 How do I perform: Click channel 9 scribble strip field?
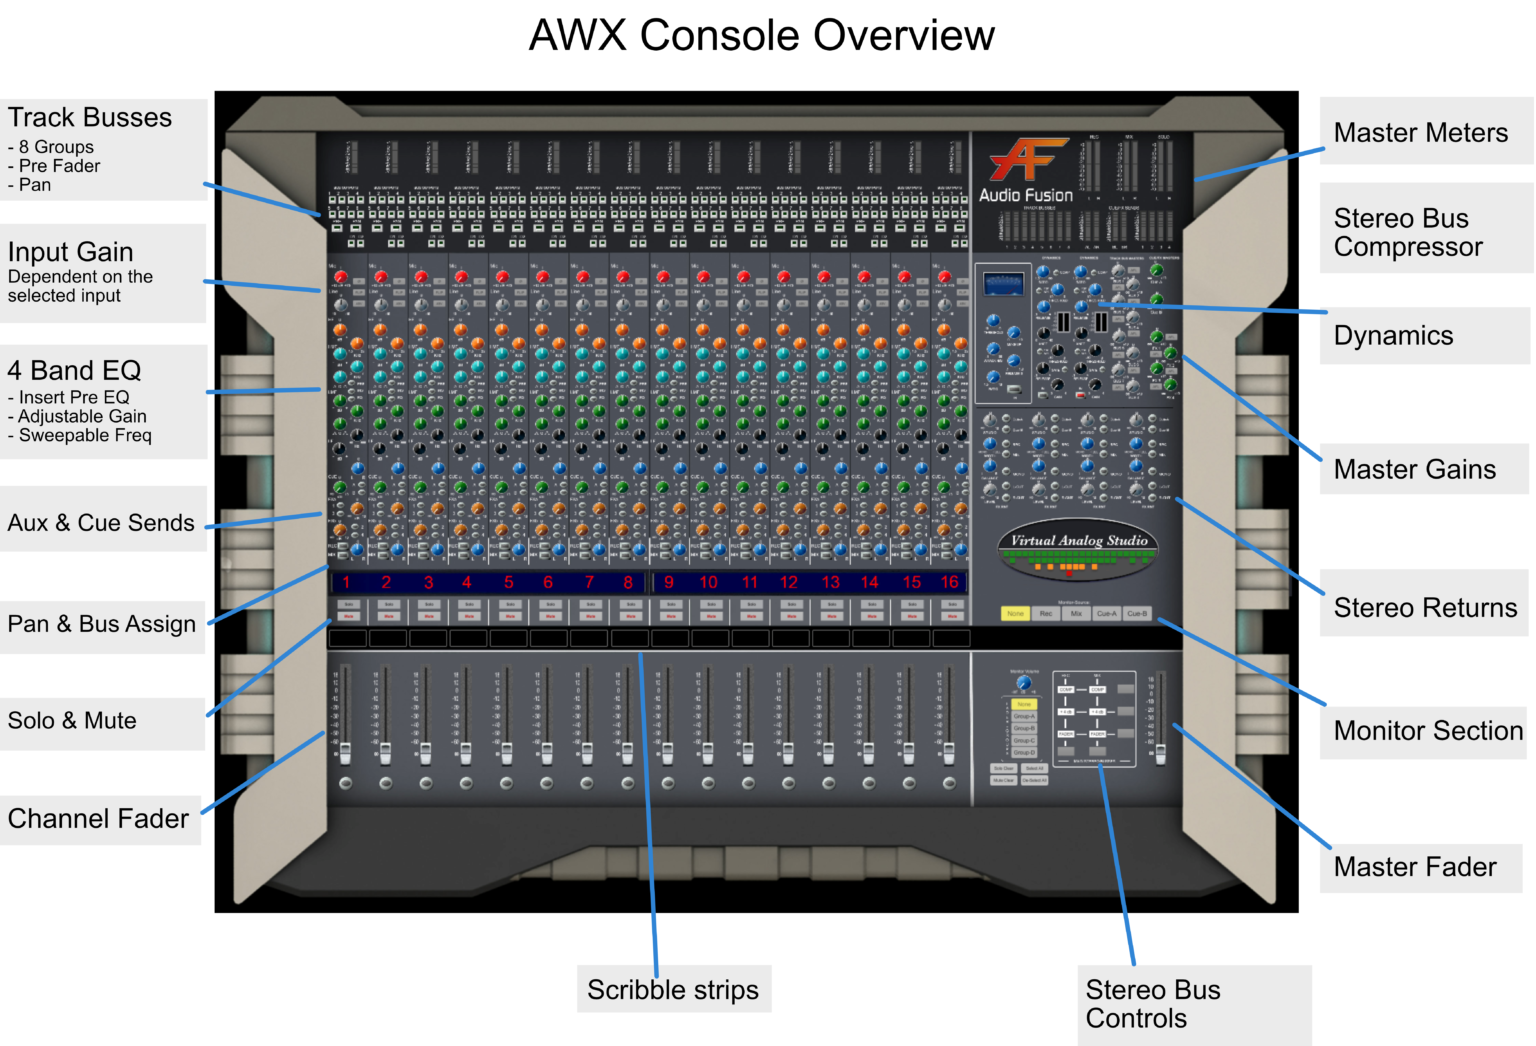tap(671, 637)
